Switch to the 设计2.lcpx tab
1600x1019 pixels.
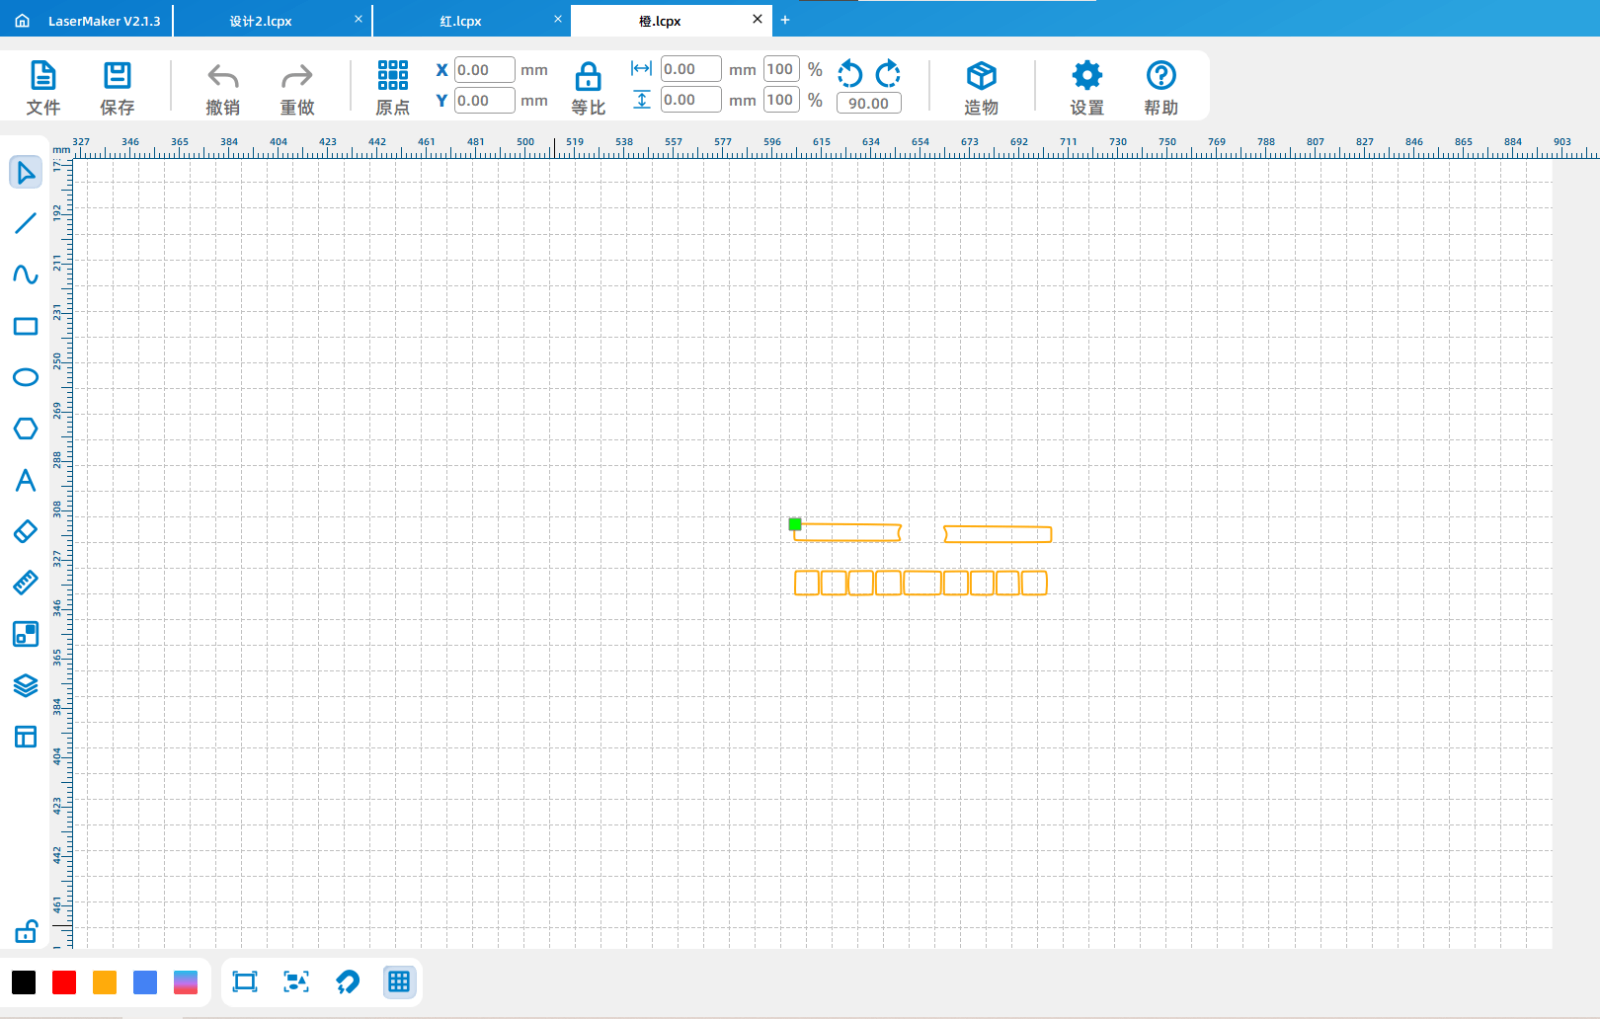(x=261, y=21)
